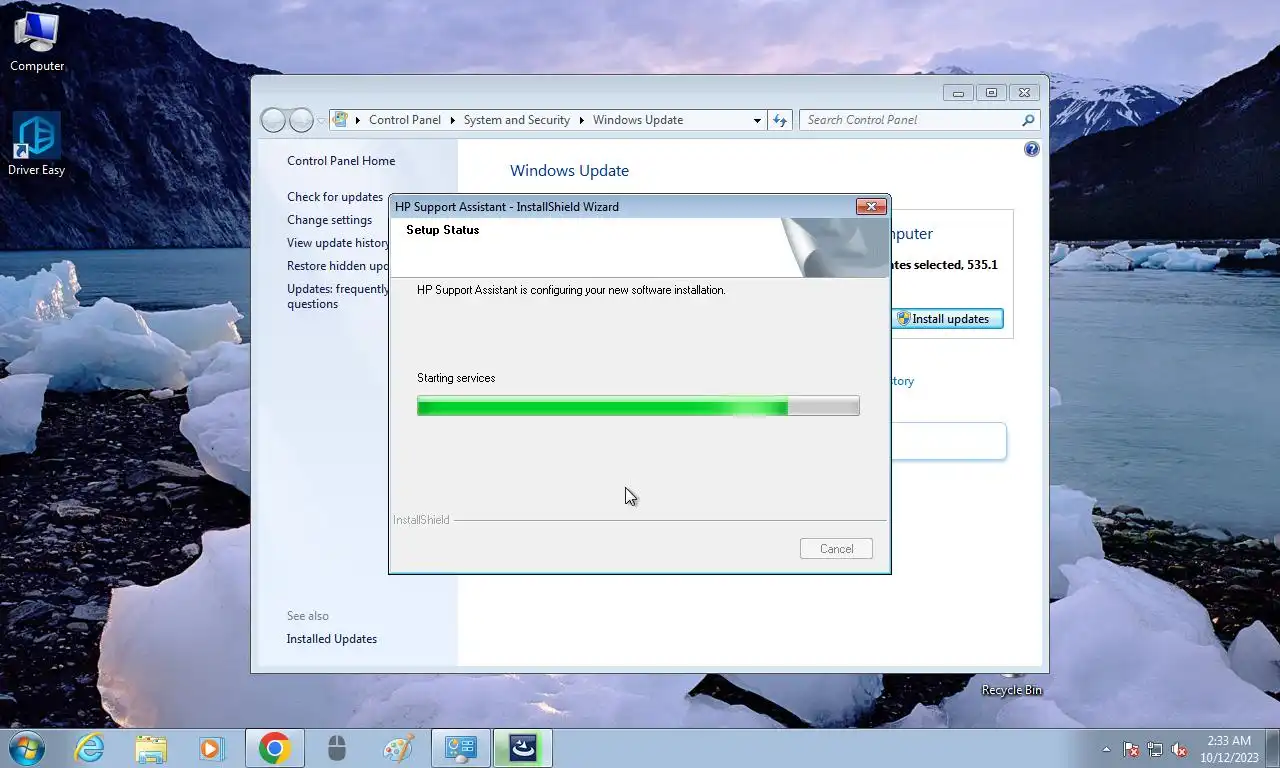Open View update history link

pyautogui.click(x=338, y=243)
